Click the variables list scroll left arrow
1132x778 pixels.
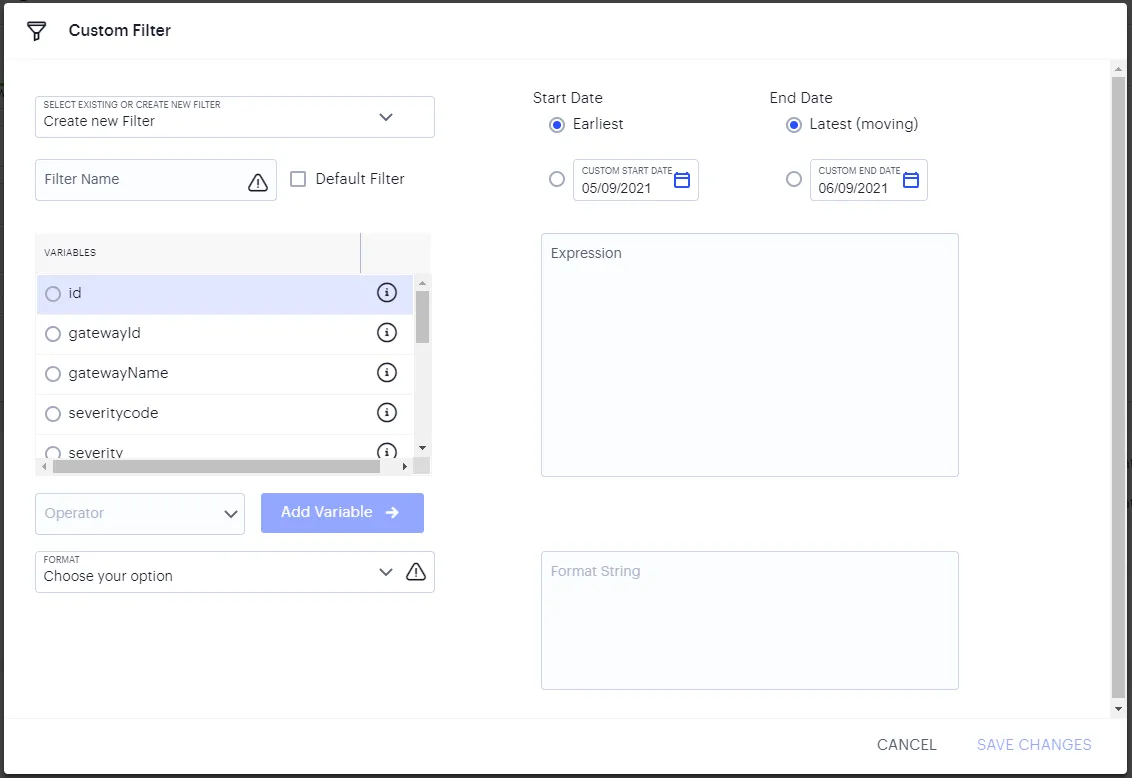click(x=45, y=467)
